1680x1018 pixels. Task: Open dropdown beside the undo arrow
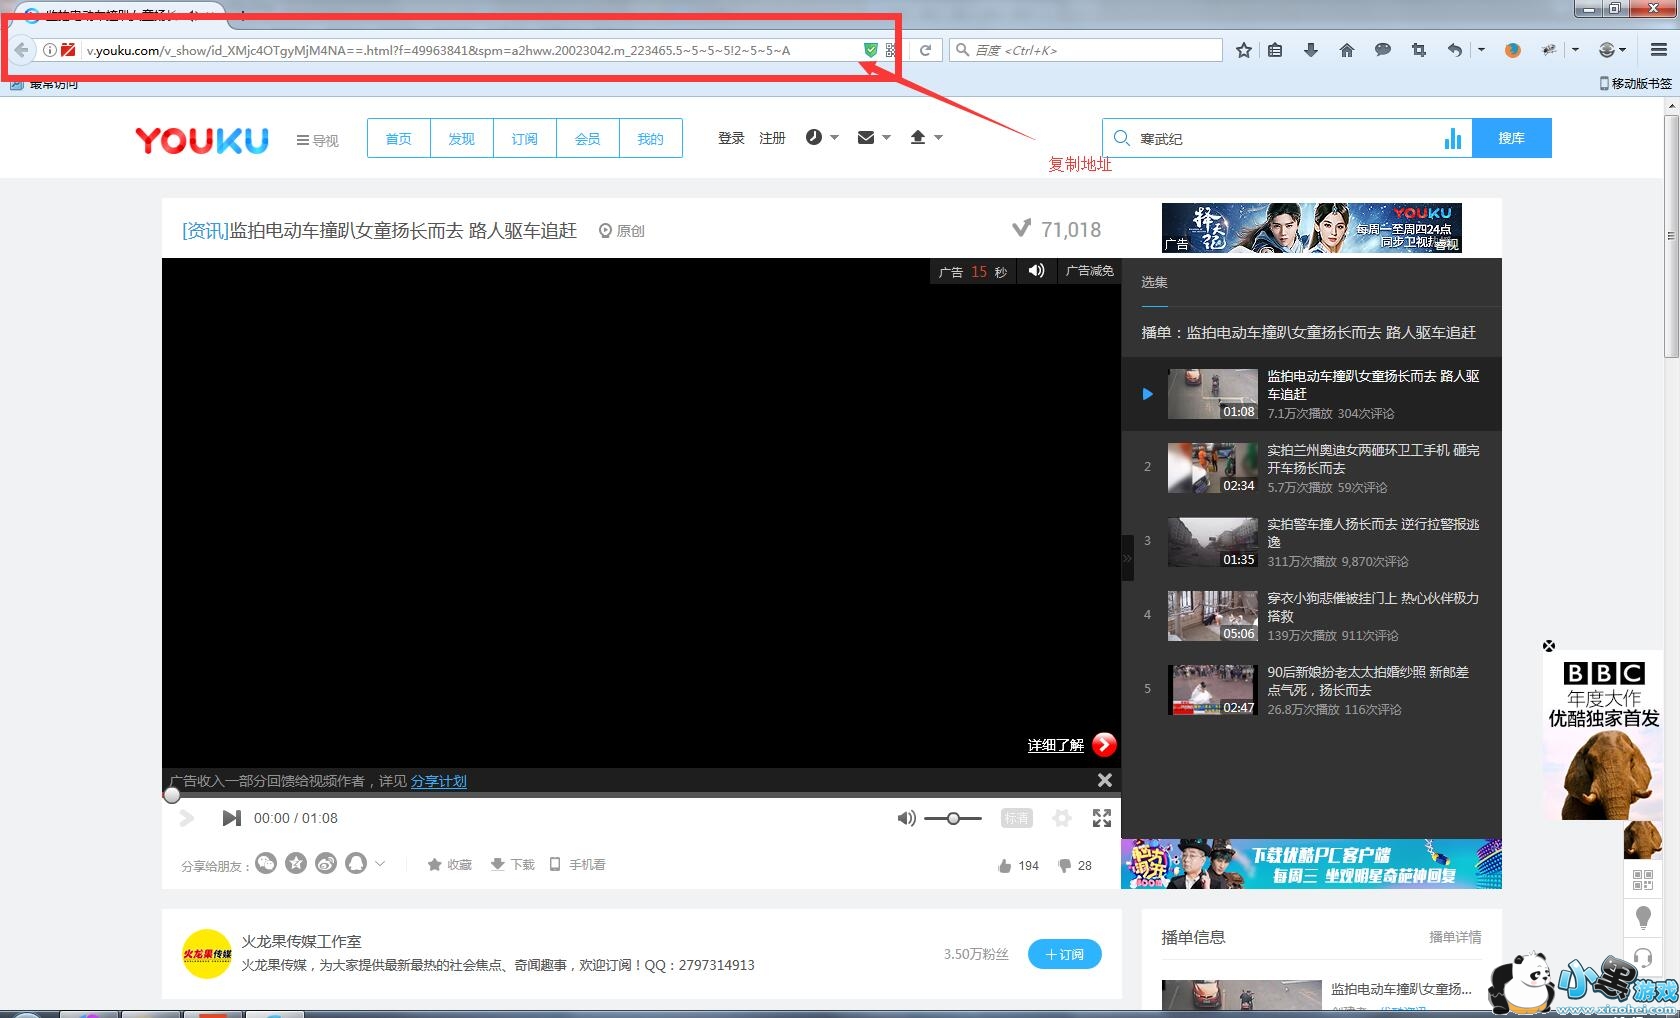1481,50
